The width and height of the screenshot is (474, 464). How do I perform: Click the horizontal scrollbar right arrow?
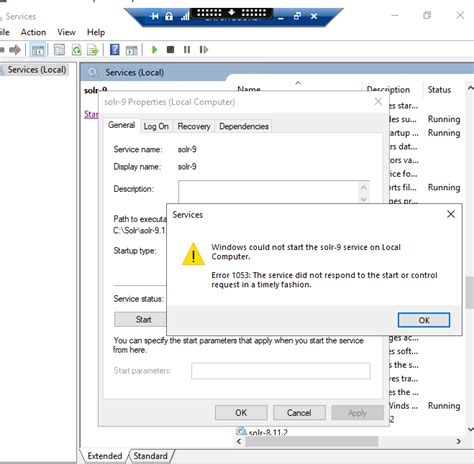coord(459,441)
